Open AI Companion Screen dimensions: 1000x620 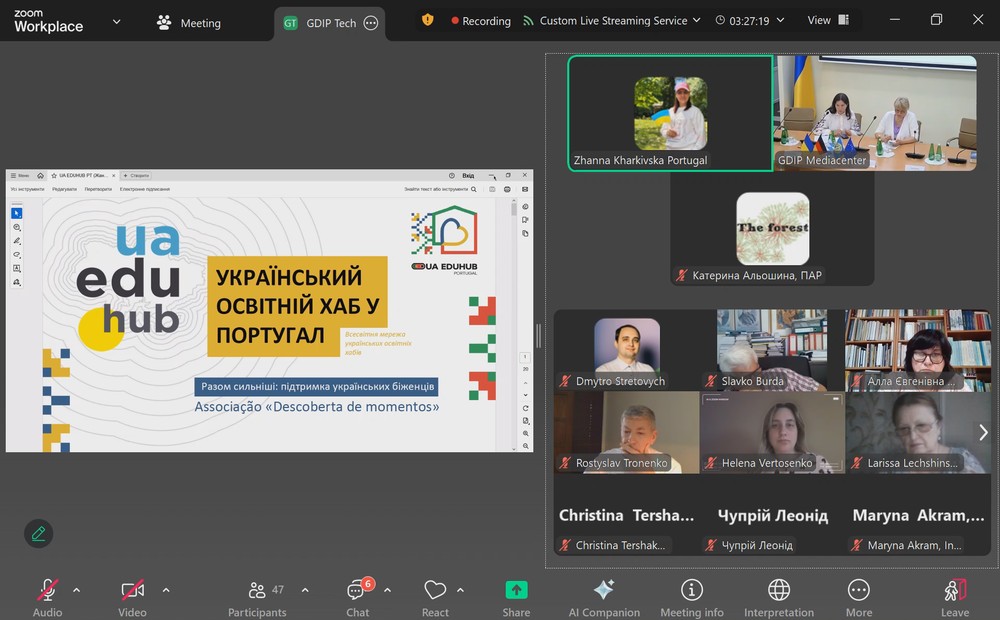[x=604, y=598]
